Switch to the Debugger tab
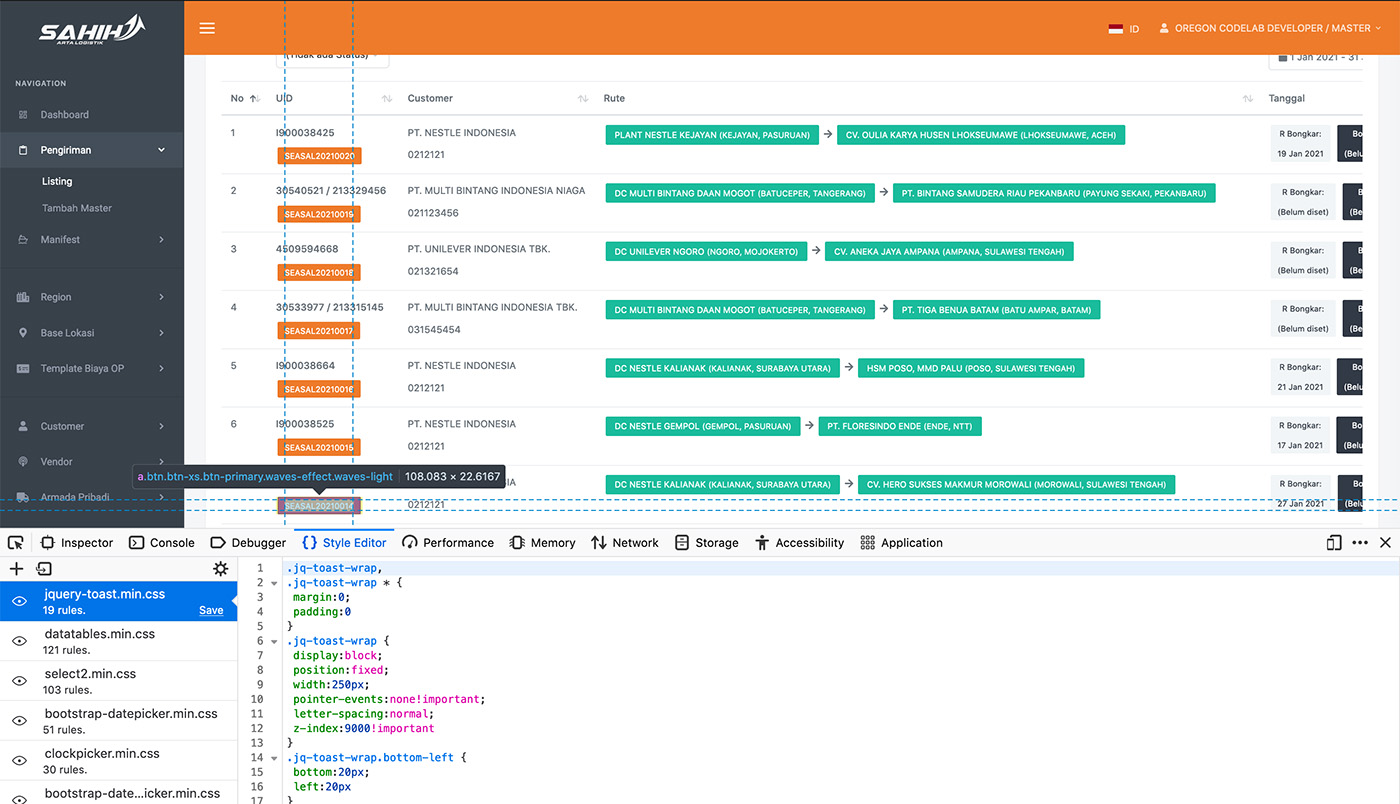This screenshot has width=1400, height=804. [x=248, y=543]
